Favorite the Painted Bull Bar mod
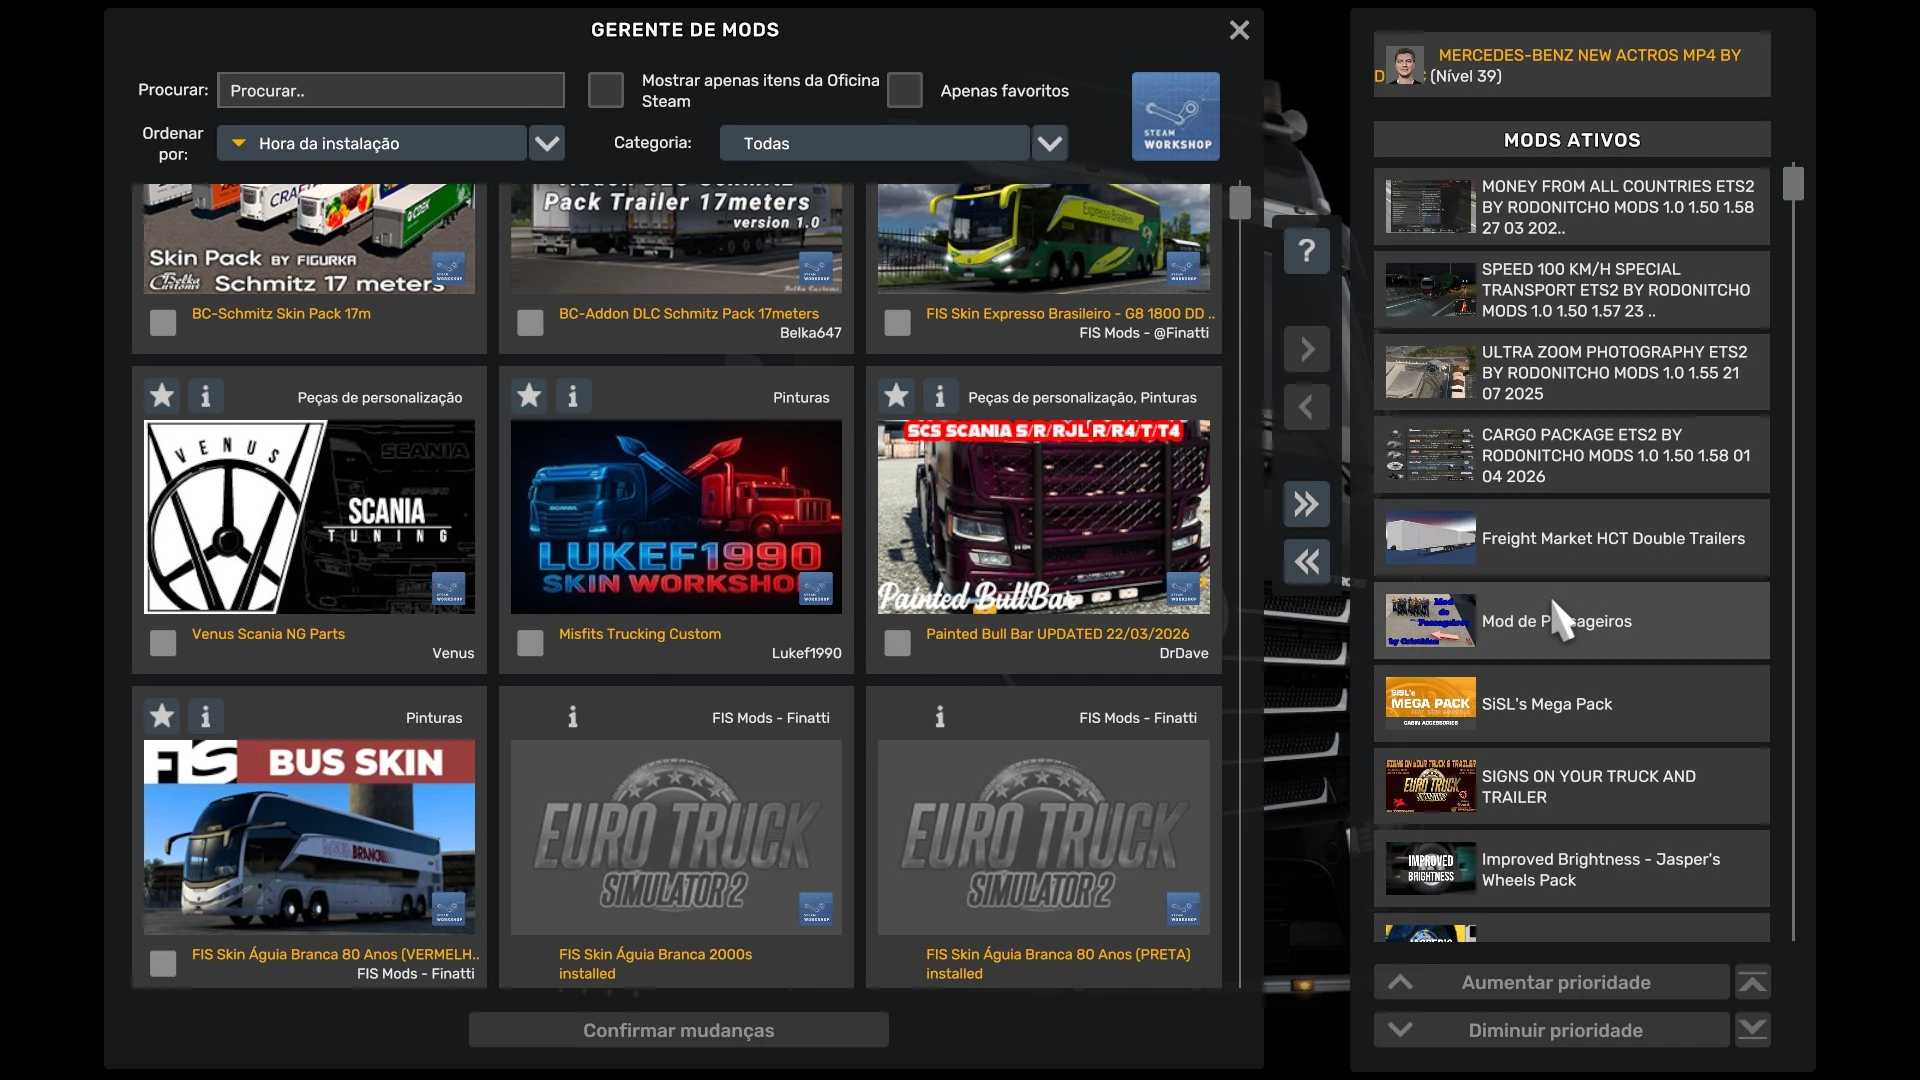1920x1080 pixels. coord(896,396)
